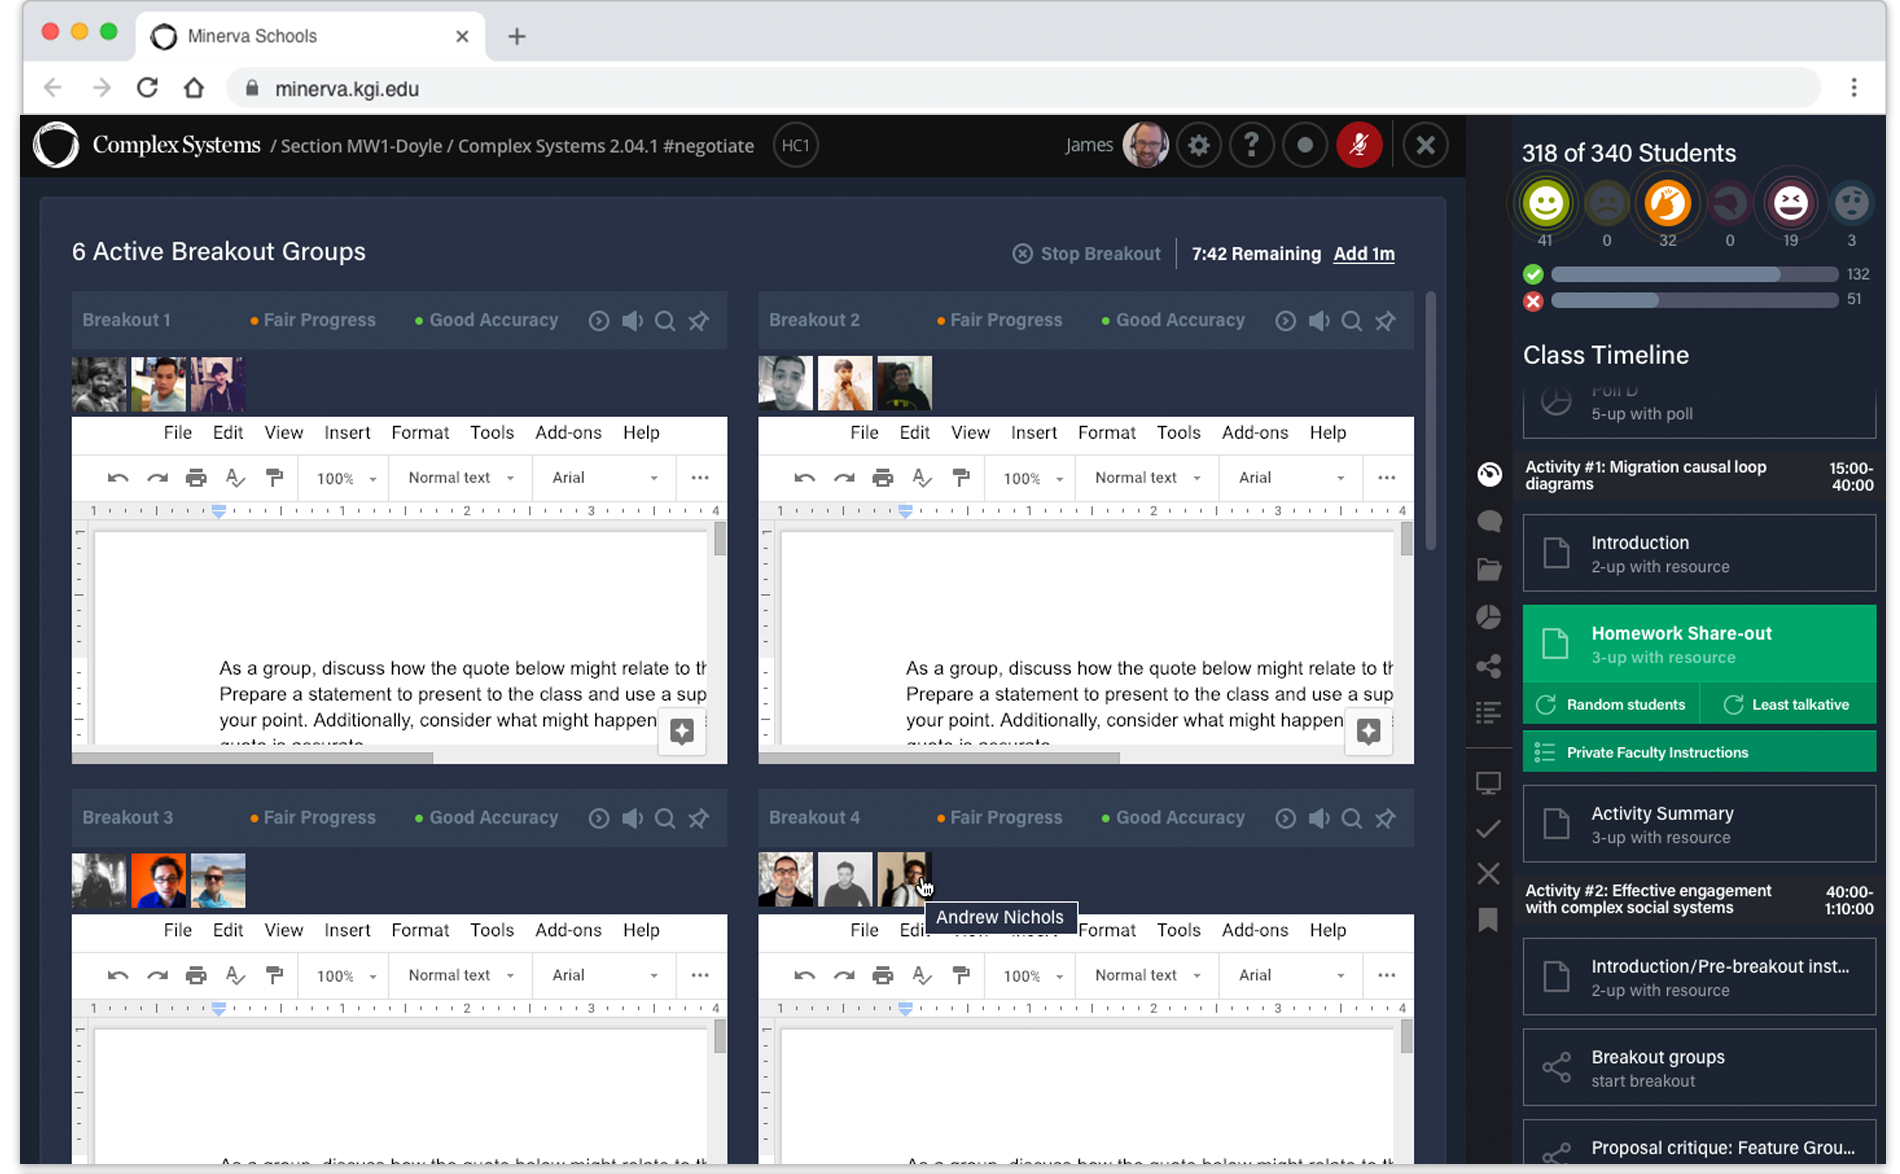This screenshot has height=1174, width=1900.
Task: Open Normal text style dropdown in Breakout 3
Action: [x=461, y=975]
